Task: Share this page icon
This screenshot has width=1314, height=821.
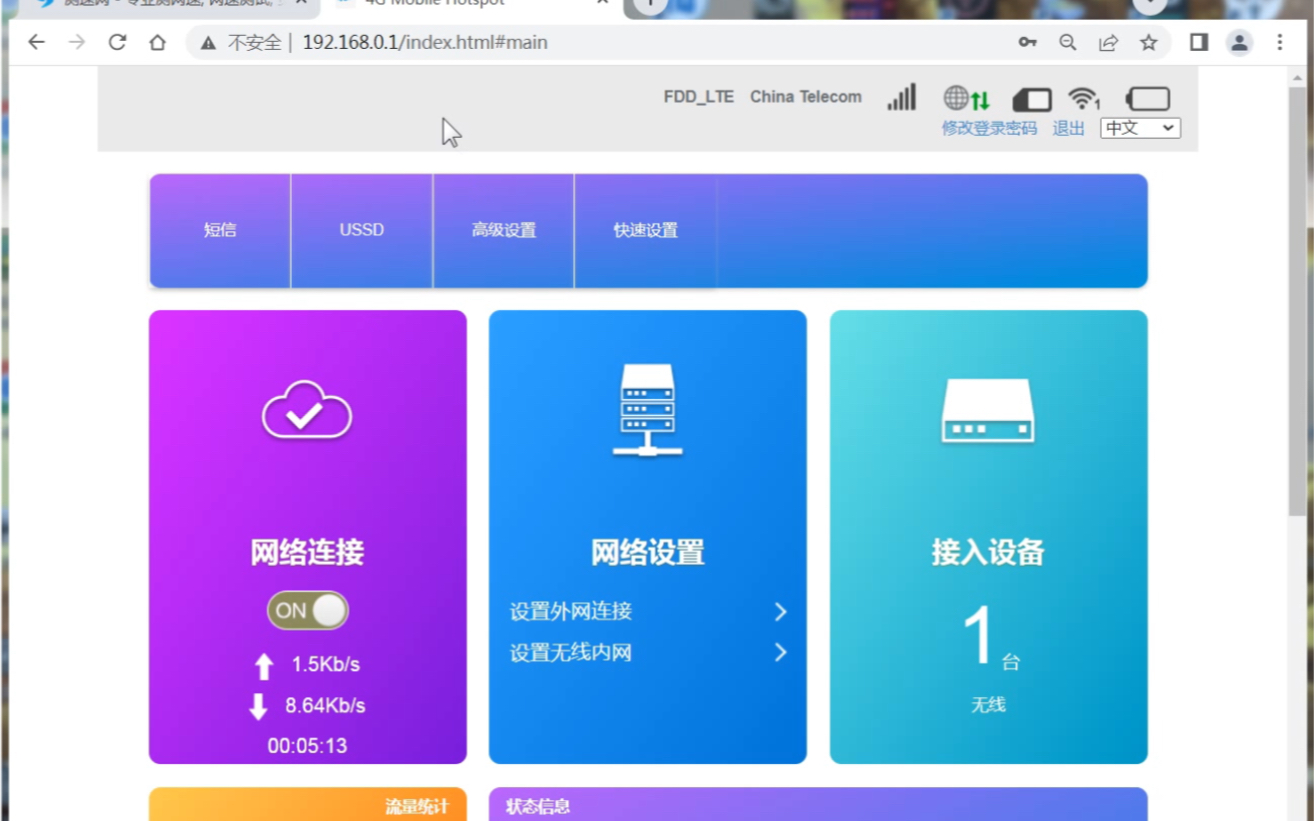Action: (x=1108, y=42)
